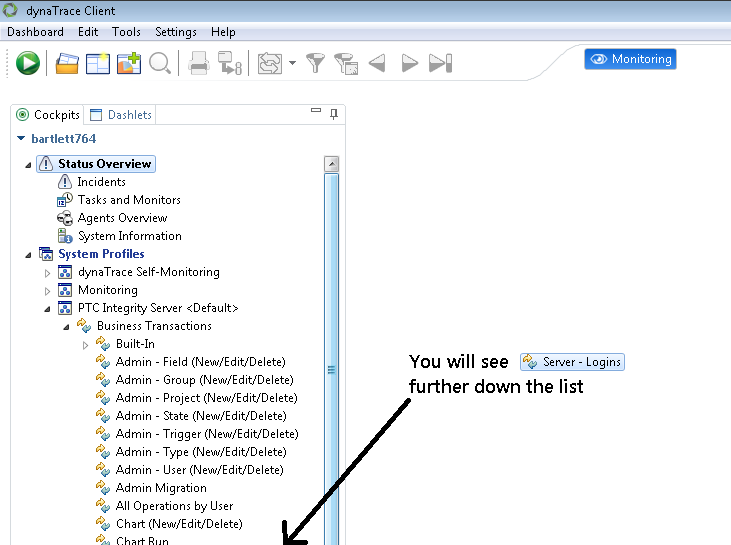Expand the Built-In node
The height and width of the screenshot is (545, 731).
coord(85,345)
